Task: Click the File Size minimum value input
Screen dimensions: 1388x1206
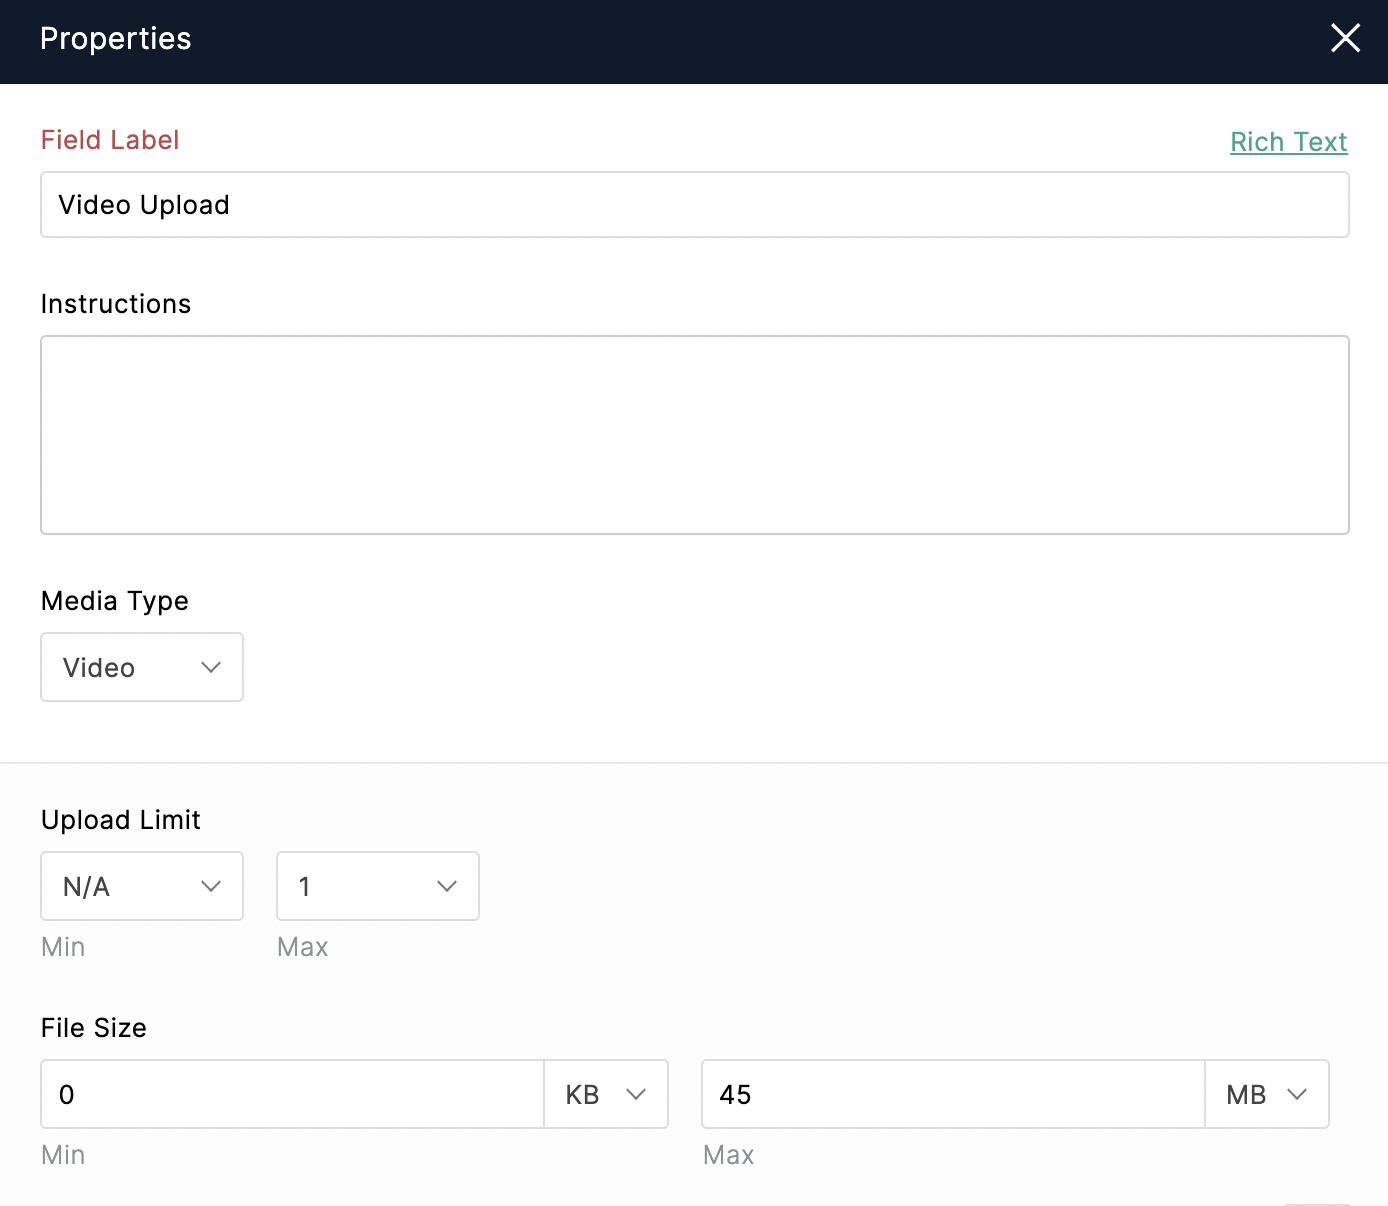Action: click(292, 1094)
